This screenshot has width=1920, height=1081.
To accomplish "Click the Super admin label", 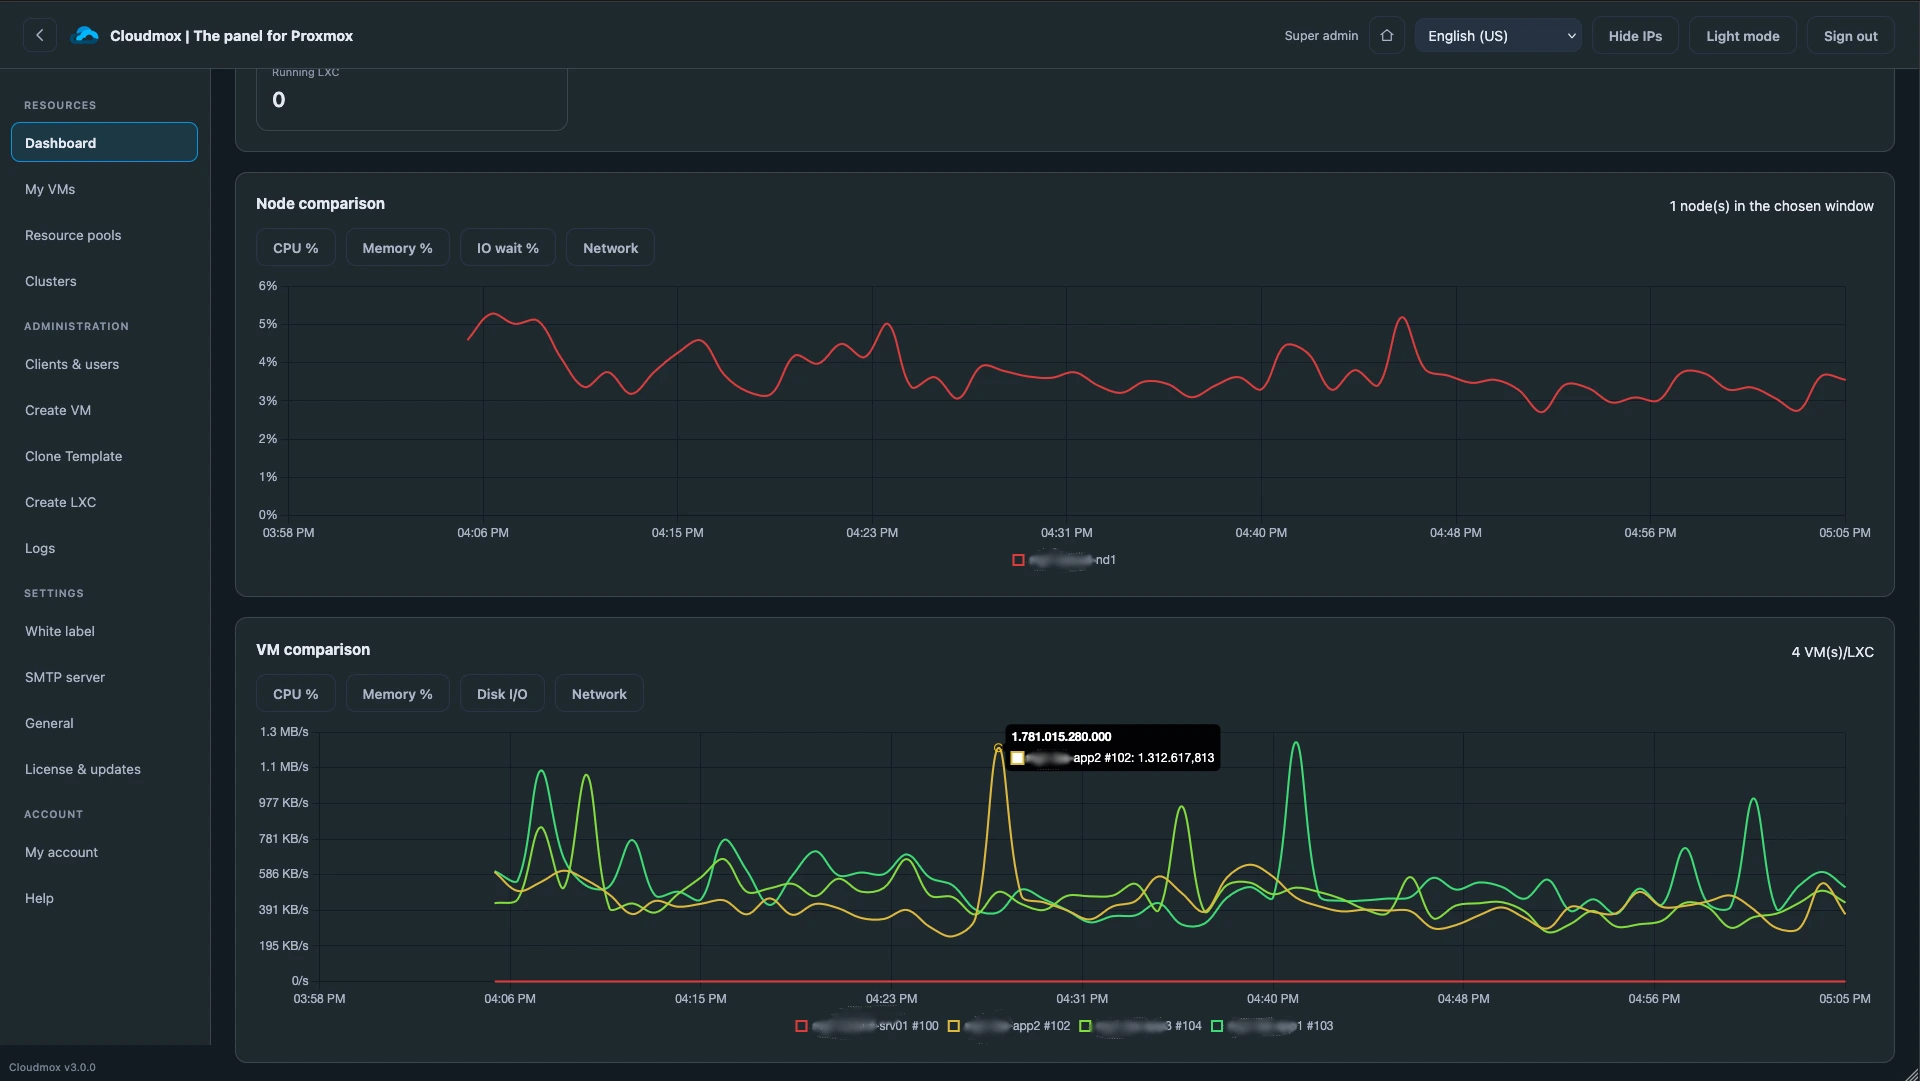I will coord(1321,36).
